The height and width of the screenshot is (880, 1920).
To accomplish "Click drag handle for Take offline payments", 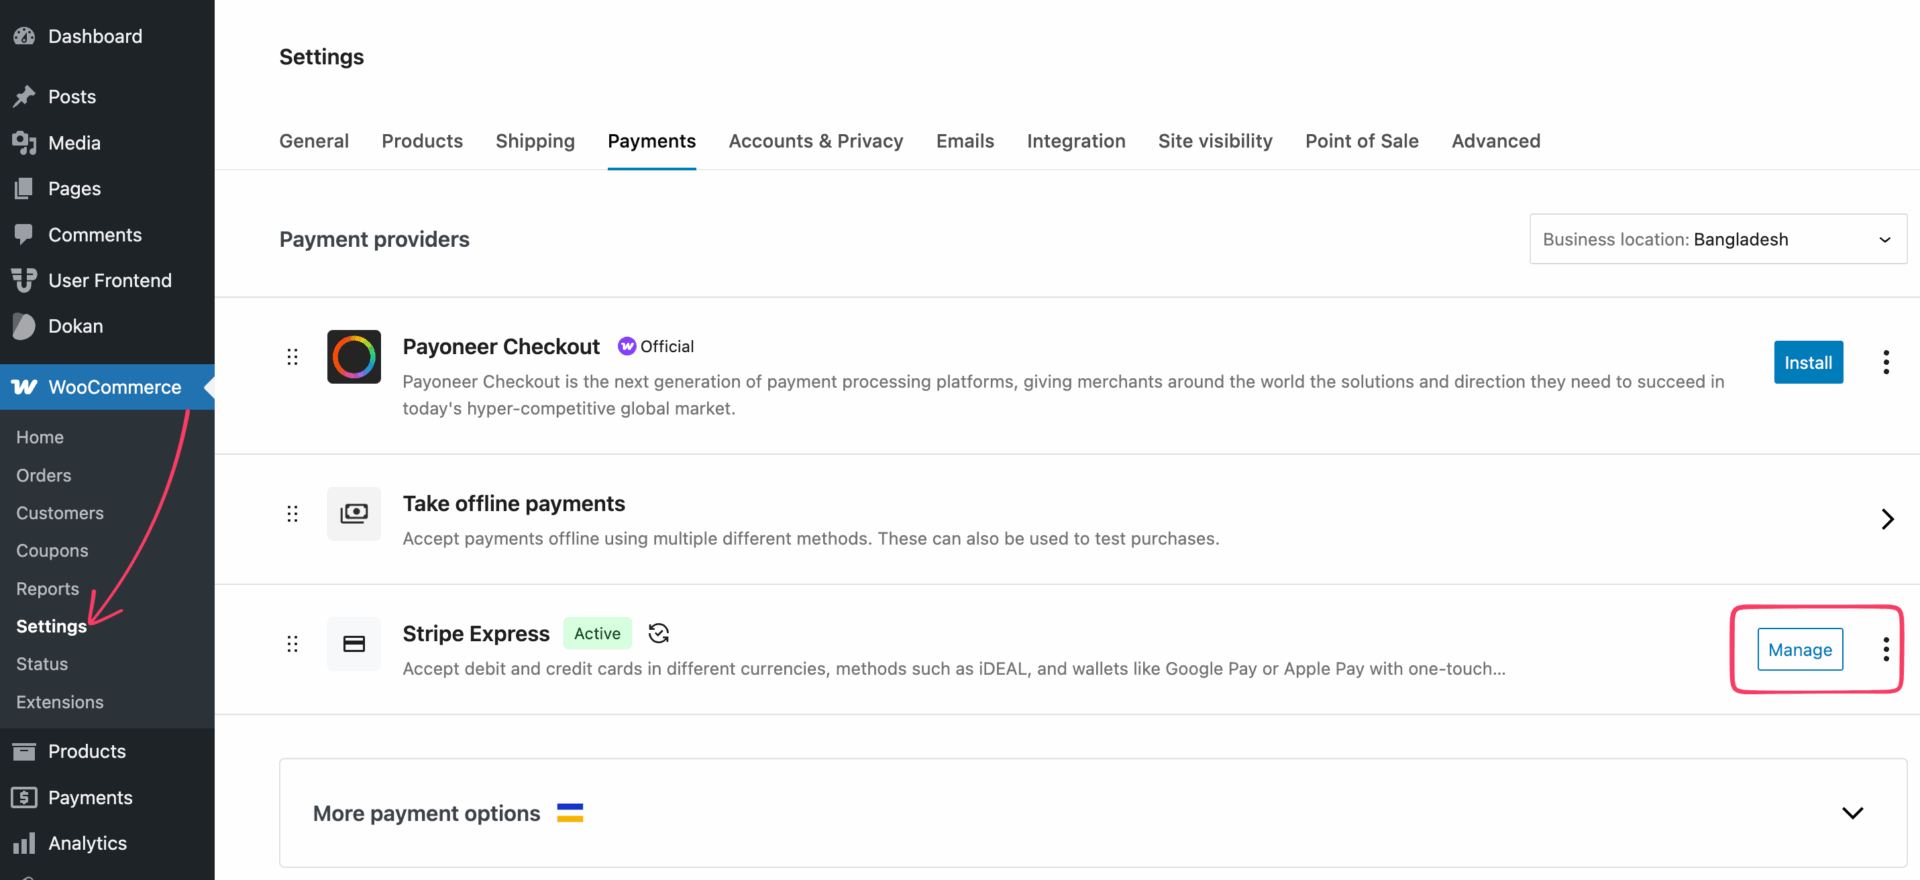I will point(292,514).
